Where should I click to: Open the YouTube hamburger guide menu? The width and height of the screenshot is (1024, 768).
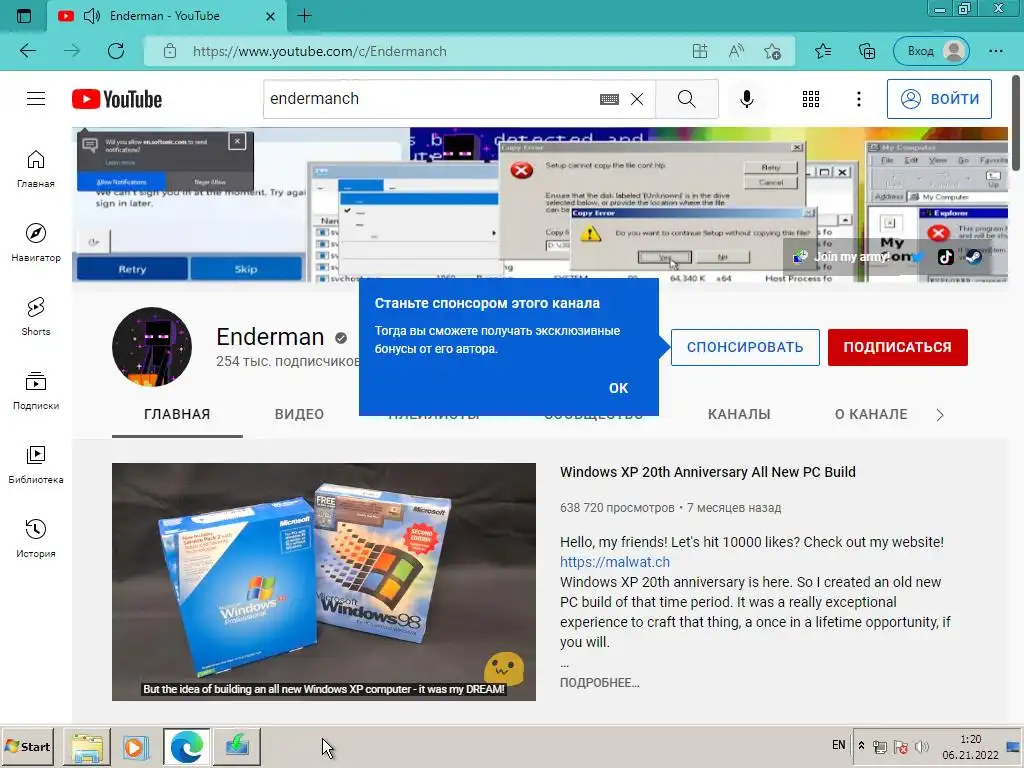click(36, 99)
